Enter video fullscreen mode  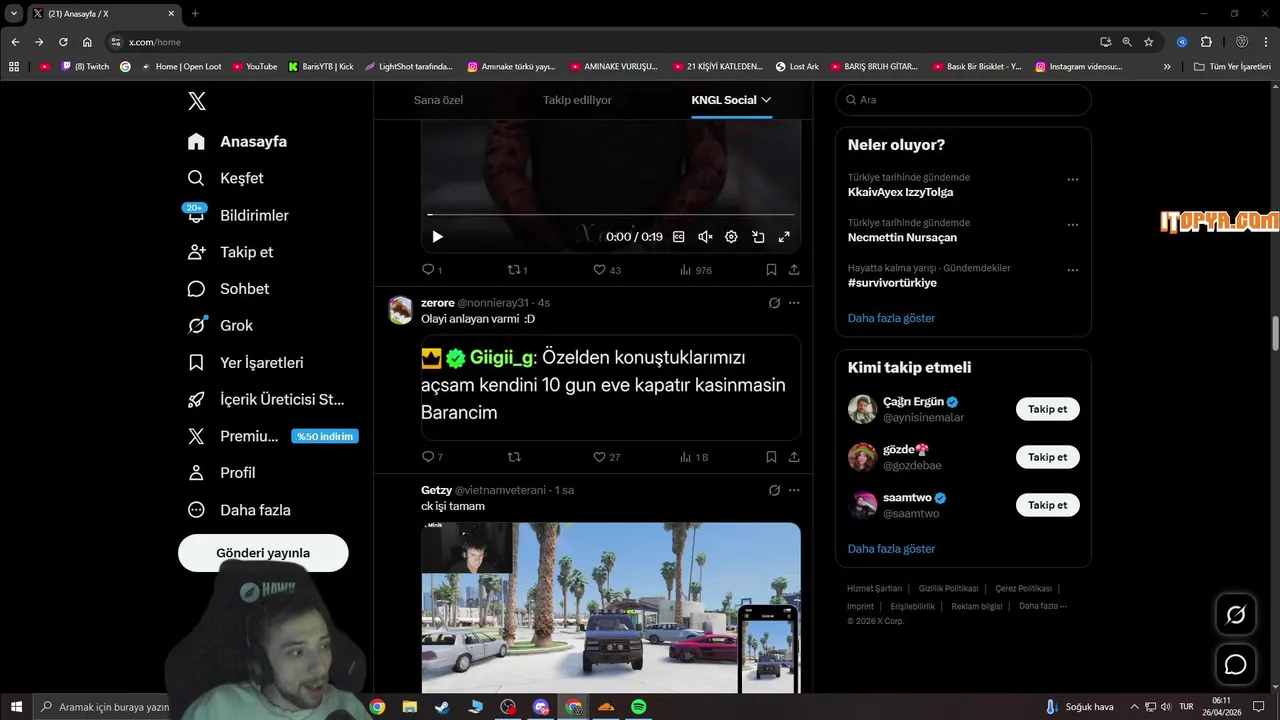click(x=784, y=237)
